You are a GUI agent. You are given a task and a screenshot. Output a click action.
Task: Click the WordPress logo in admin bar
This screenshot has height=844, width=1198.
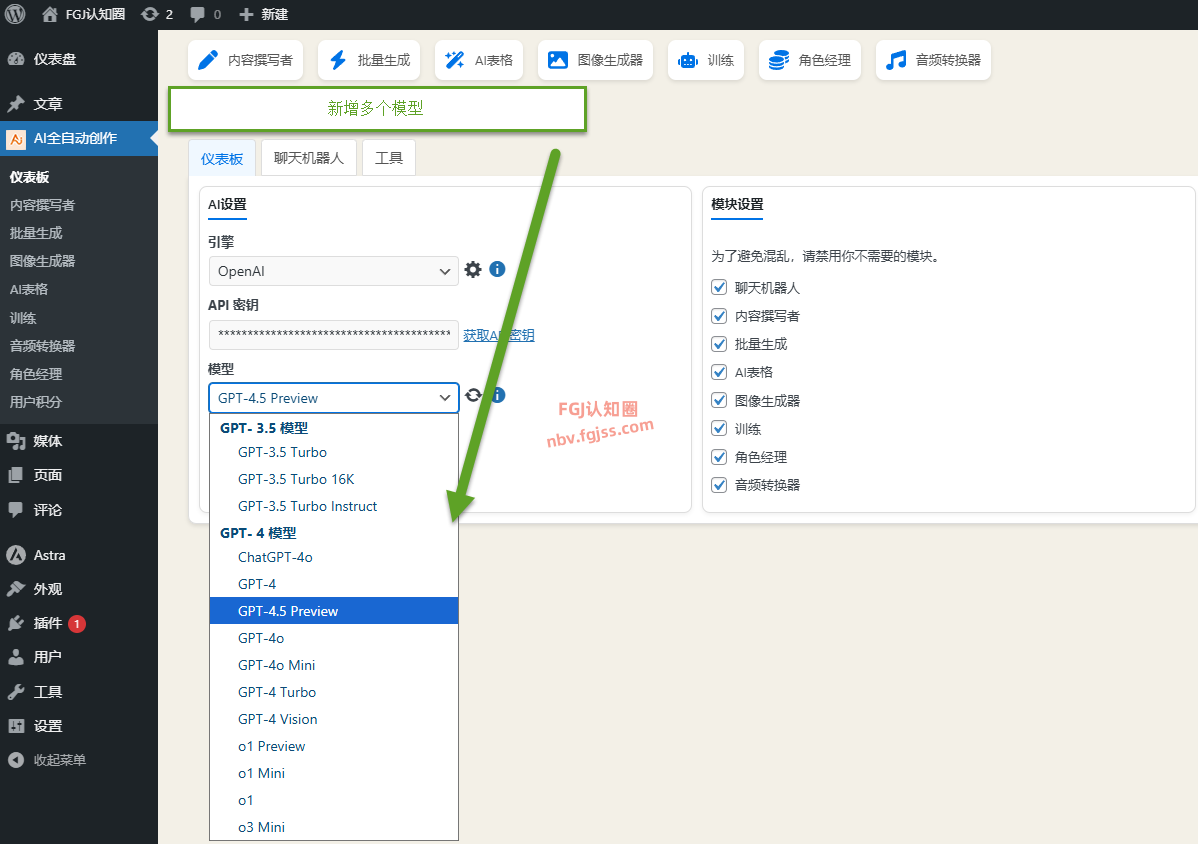pyautogui.click(x=15, y=14)
